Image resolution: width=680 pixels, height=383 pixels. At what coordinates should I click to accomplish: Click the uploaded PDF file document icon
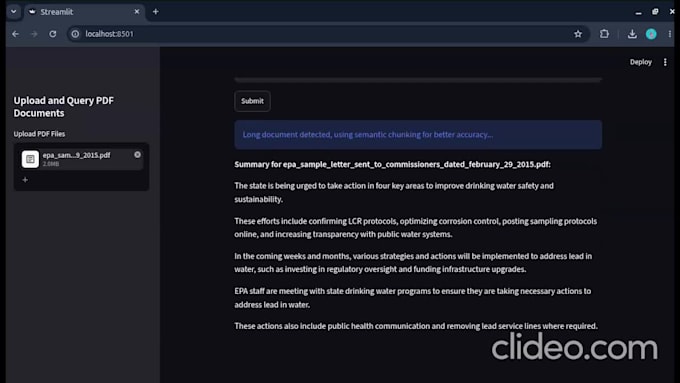click(x=30, y=159)
